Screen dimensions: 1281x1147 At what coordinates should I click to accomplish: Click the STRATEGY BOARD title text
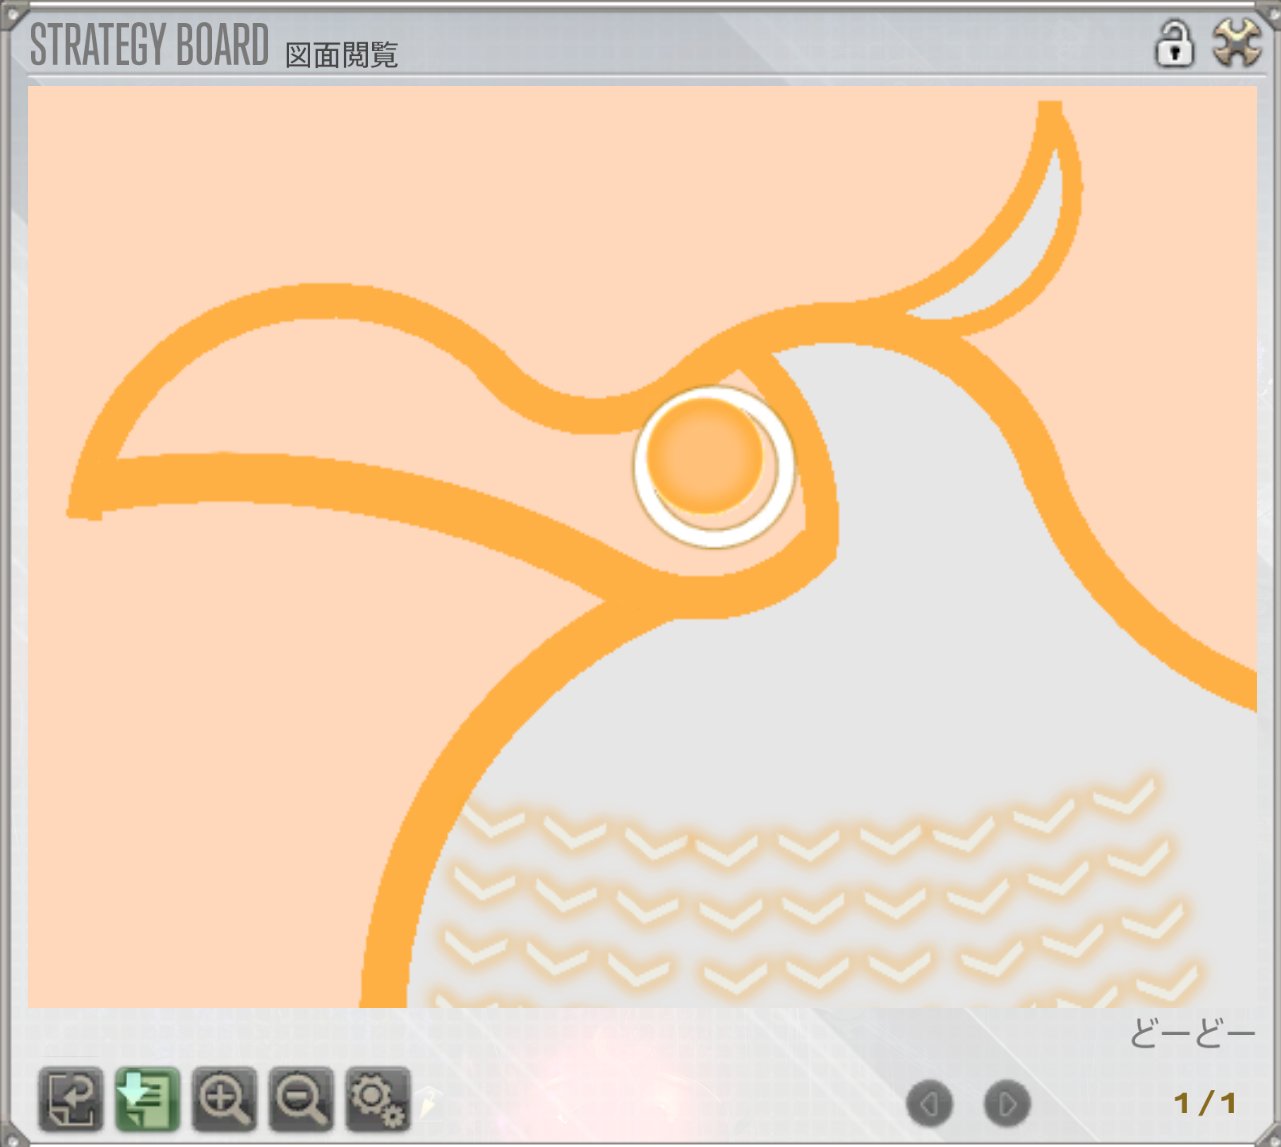[x=150, y=45]
